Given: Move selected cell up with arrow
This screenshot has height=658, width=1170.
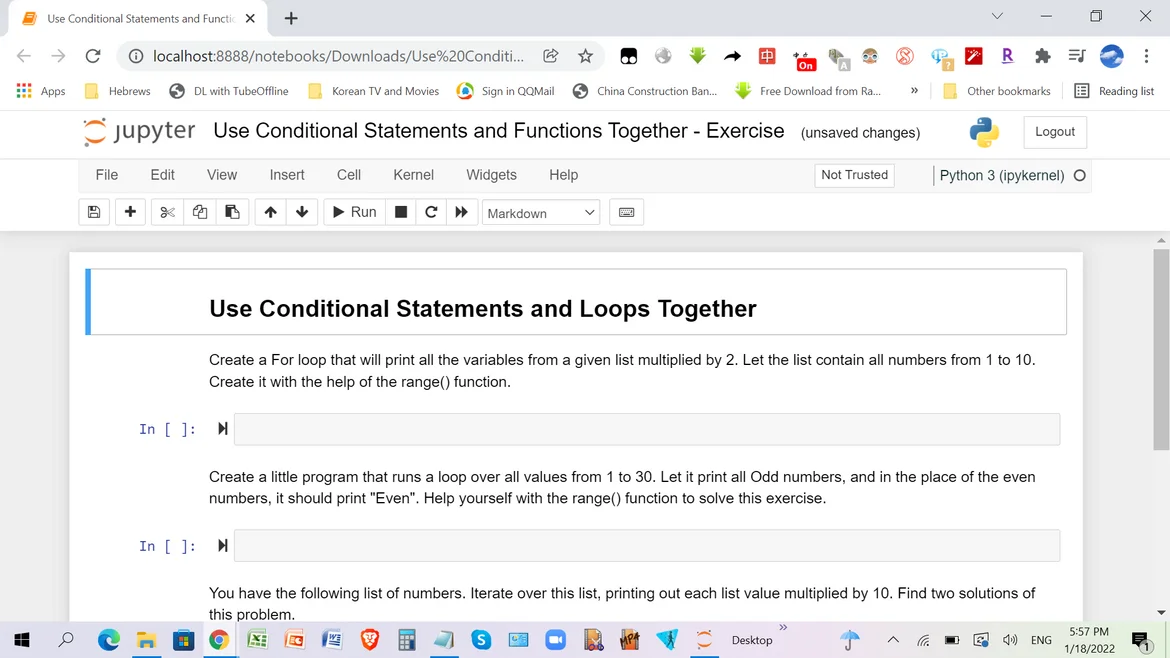Looking at the screenshot, I should pos(270,212).
